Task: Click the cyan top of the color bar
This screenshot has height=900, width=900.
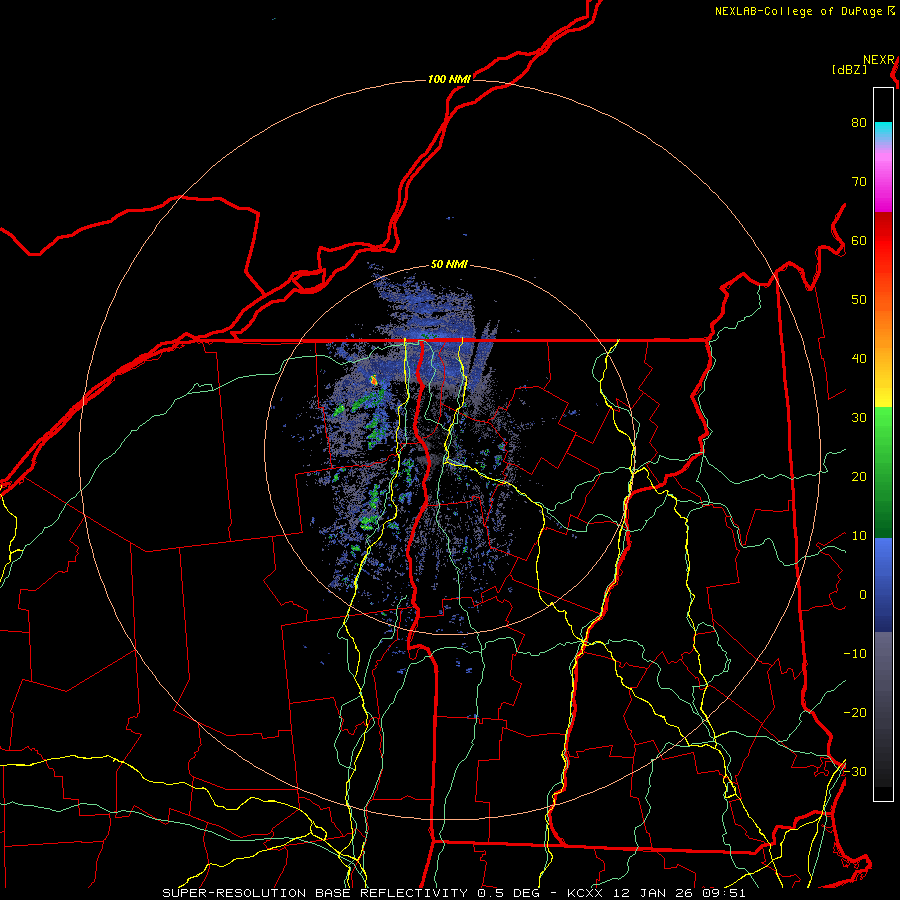Action: (883, 131)
